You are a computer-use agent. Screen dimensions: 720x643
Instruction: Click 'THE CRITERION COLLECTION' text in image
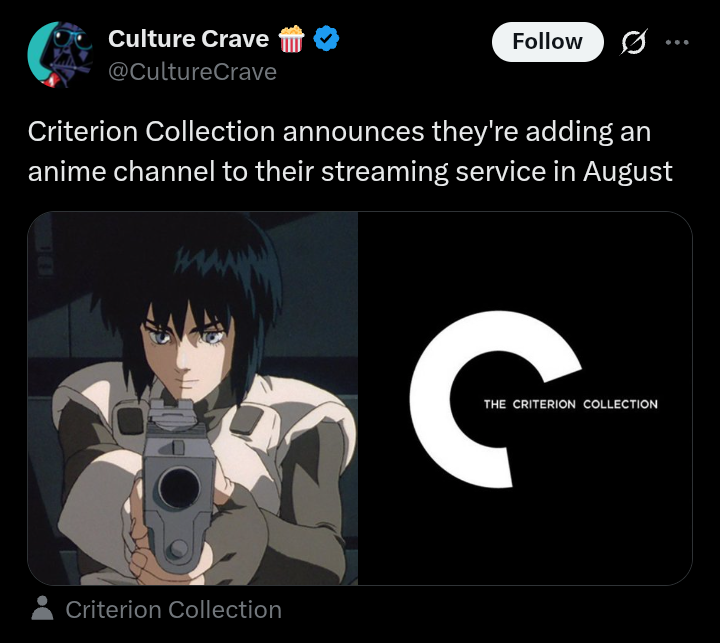570,404
